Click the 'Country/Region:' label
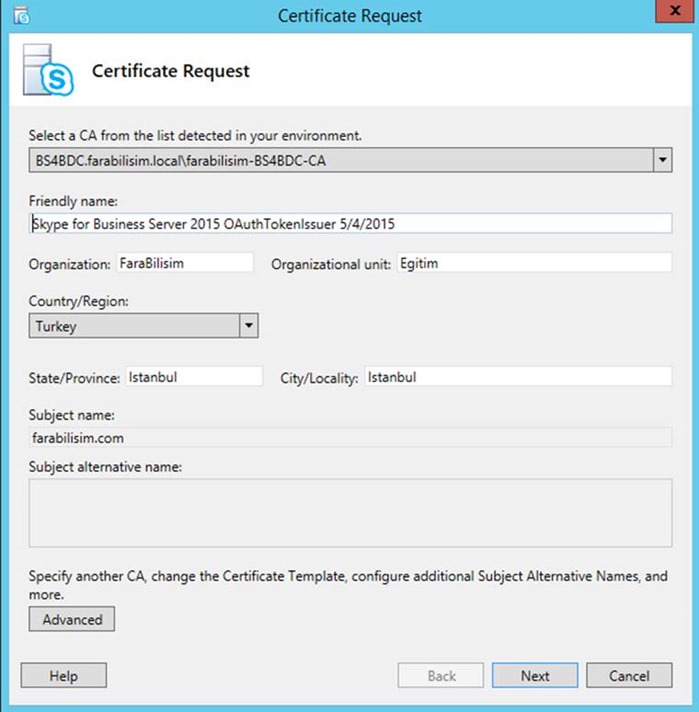 [x=79, y=301]
